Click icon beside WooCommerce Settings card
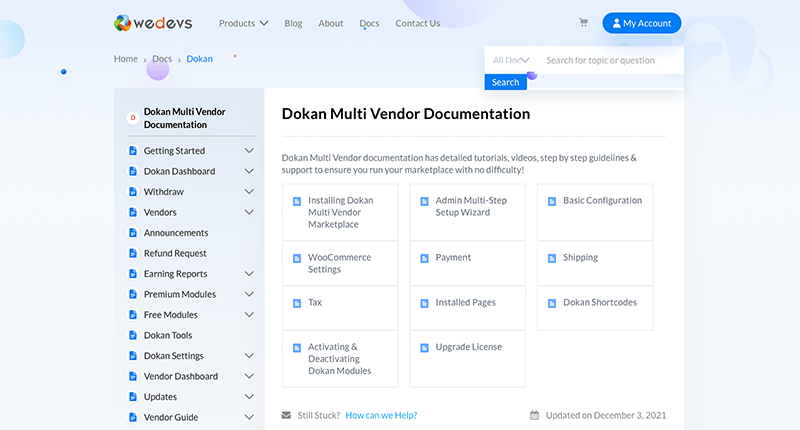The width and height of the screenshot is (800, 430). 297,259
